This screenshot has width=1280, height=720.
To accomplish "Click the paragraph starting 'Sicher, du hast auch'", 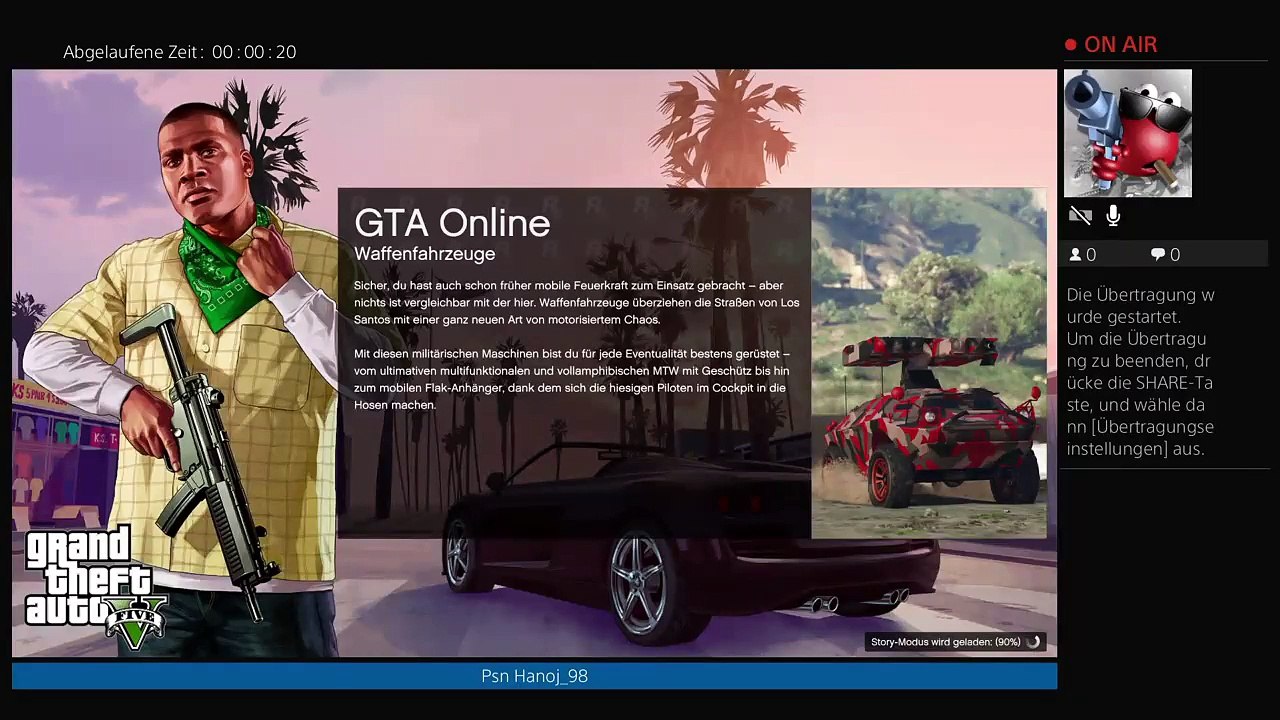I will (x=576, y=302).
